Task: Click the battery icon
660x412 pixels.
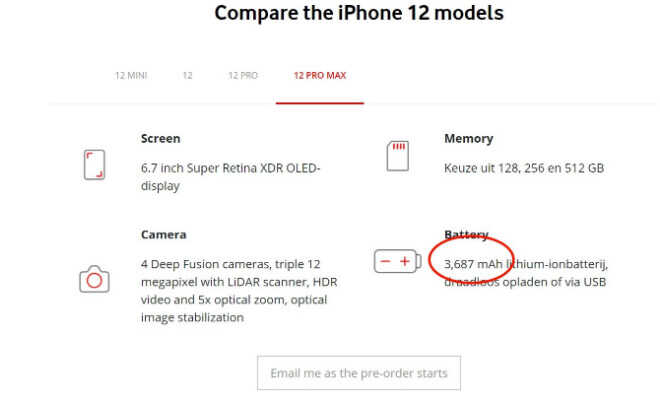Action: pyautogui.click(x=397, y=261)
